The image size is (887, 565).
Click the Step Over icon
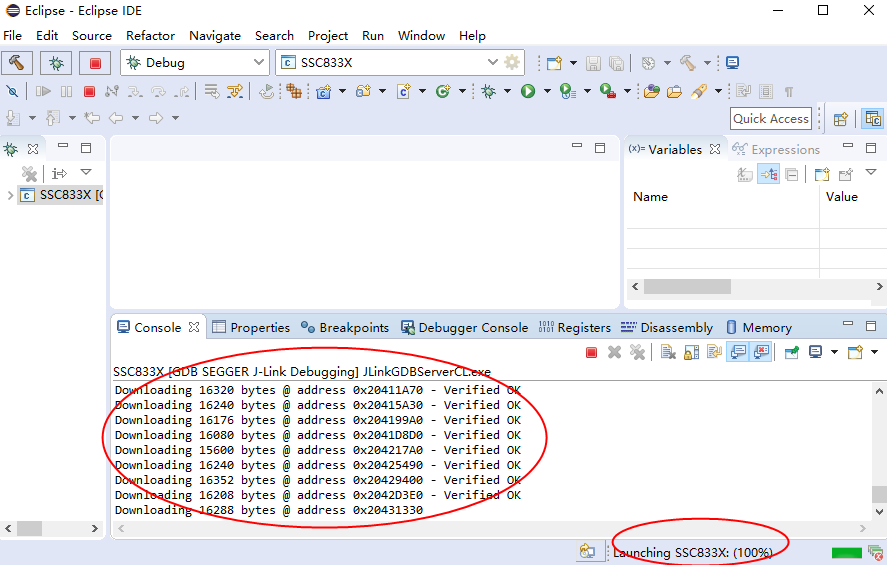tap(158, 91)
